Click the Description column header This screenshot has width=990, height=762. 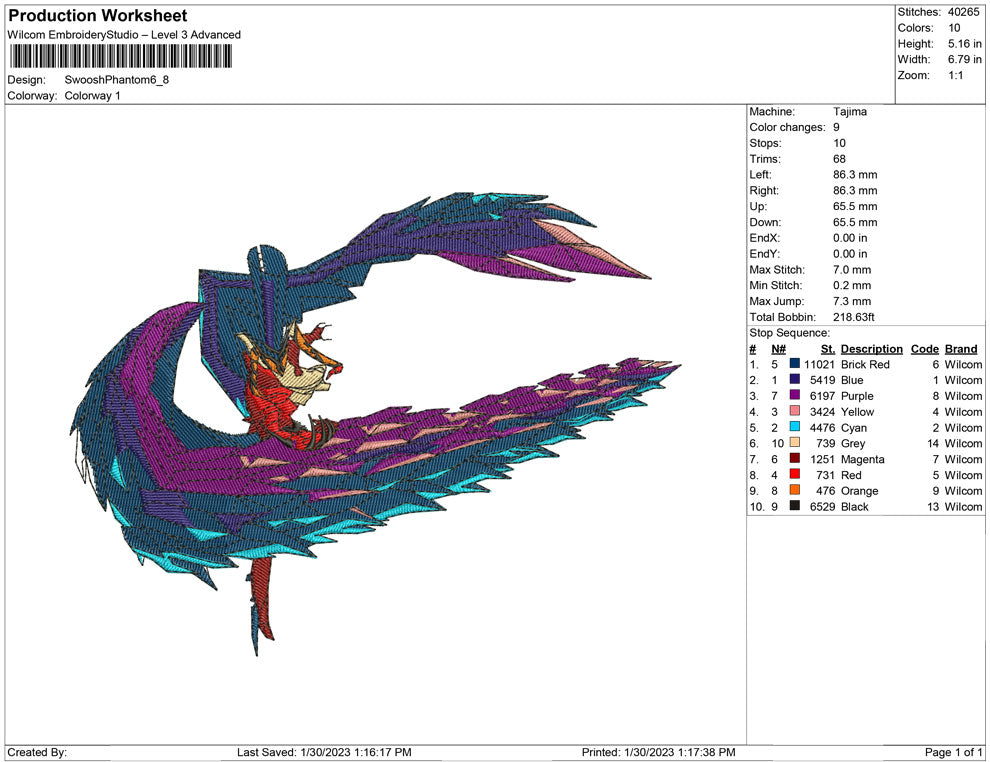tap(871, 349)
